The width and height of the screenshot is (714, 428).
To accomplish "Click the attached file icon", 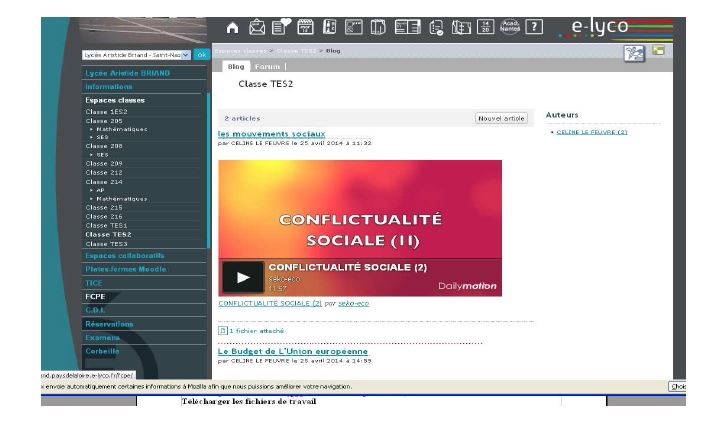I will tap(223, 329).
